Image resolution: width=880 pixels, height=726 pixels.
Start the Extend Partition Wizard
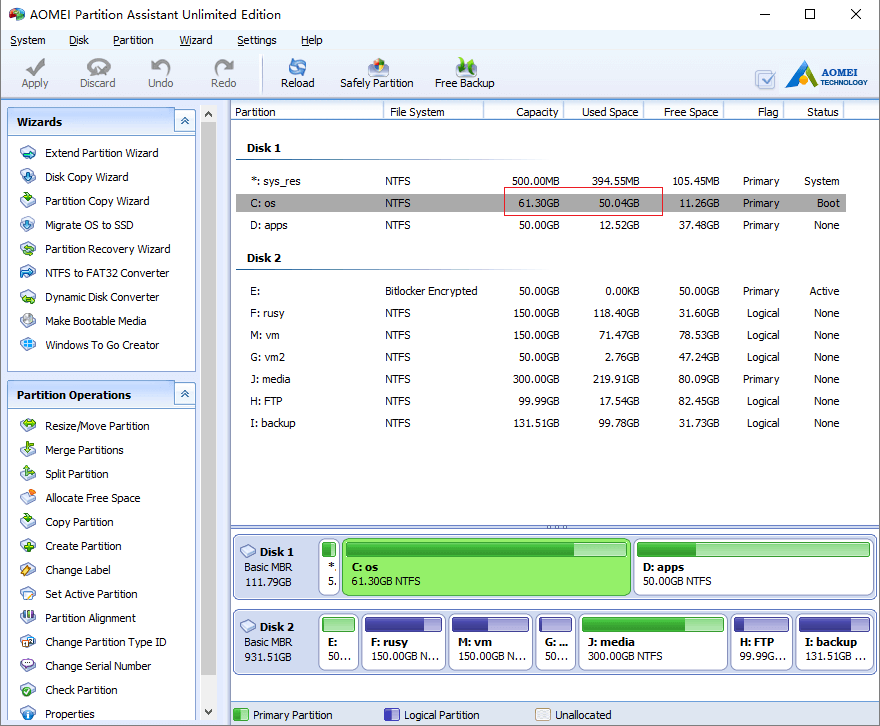(x=102, y=153)
